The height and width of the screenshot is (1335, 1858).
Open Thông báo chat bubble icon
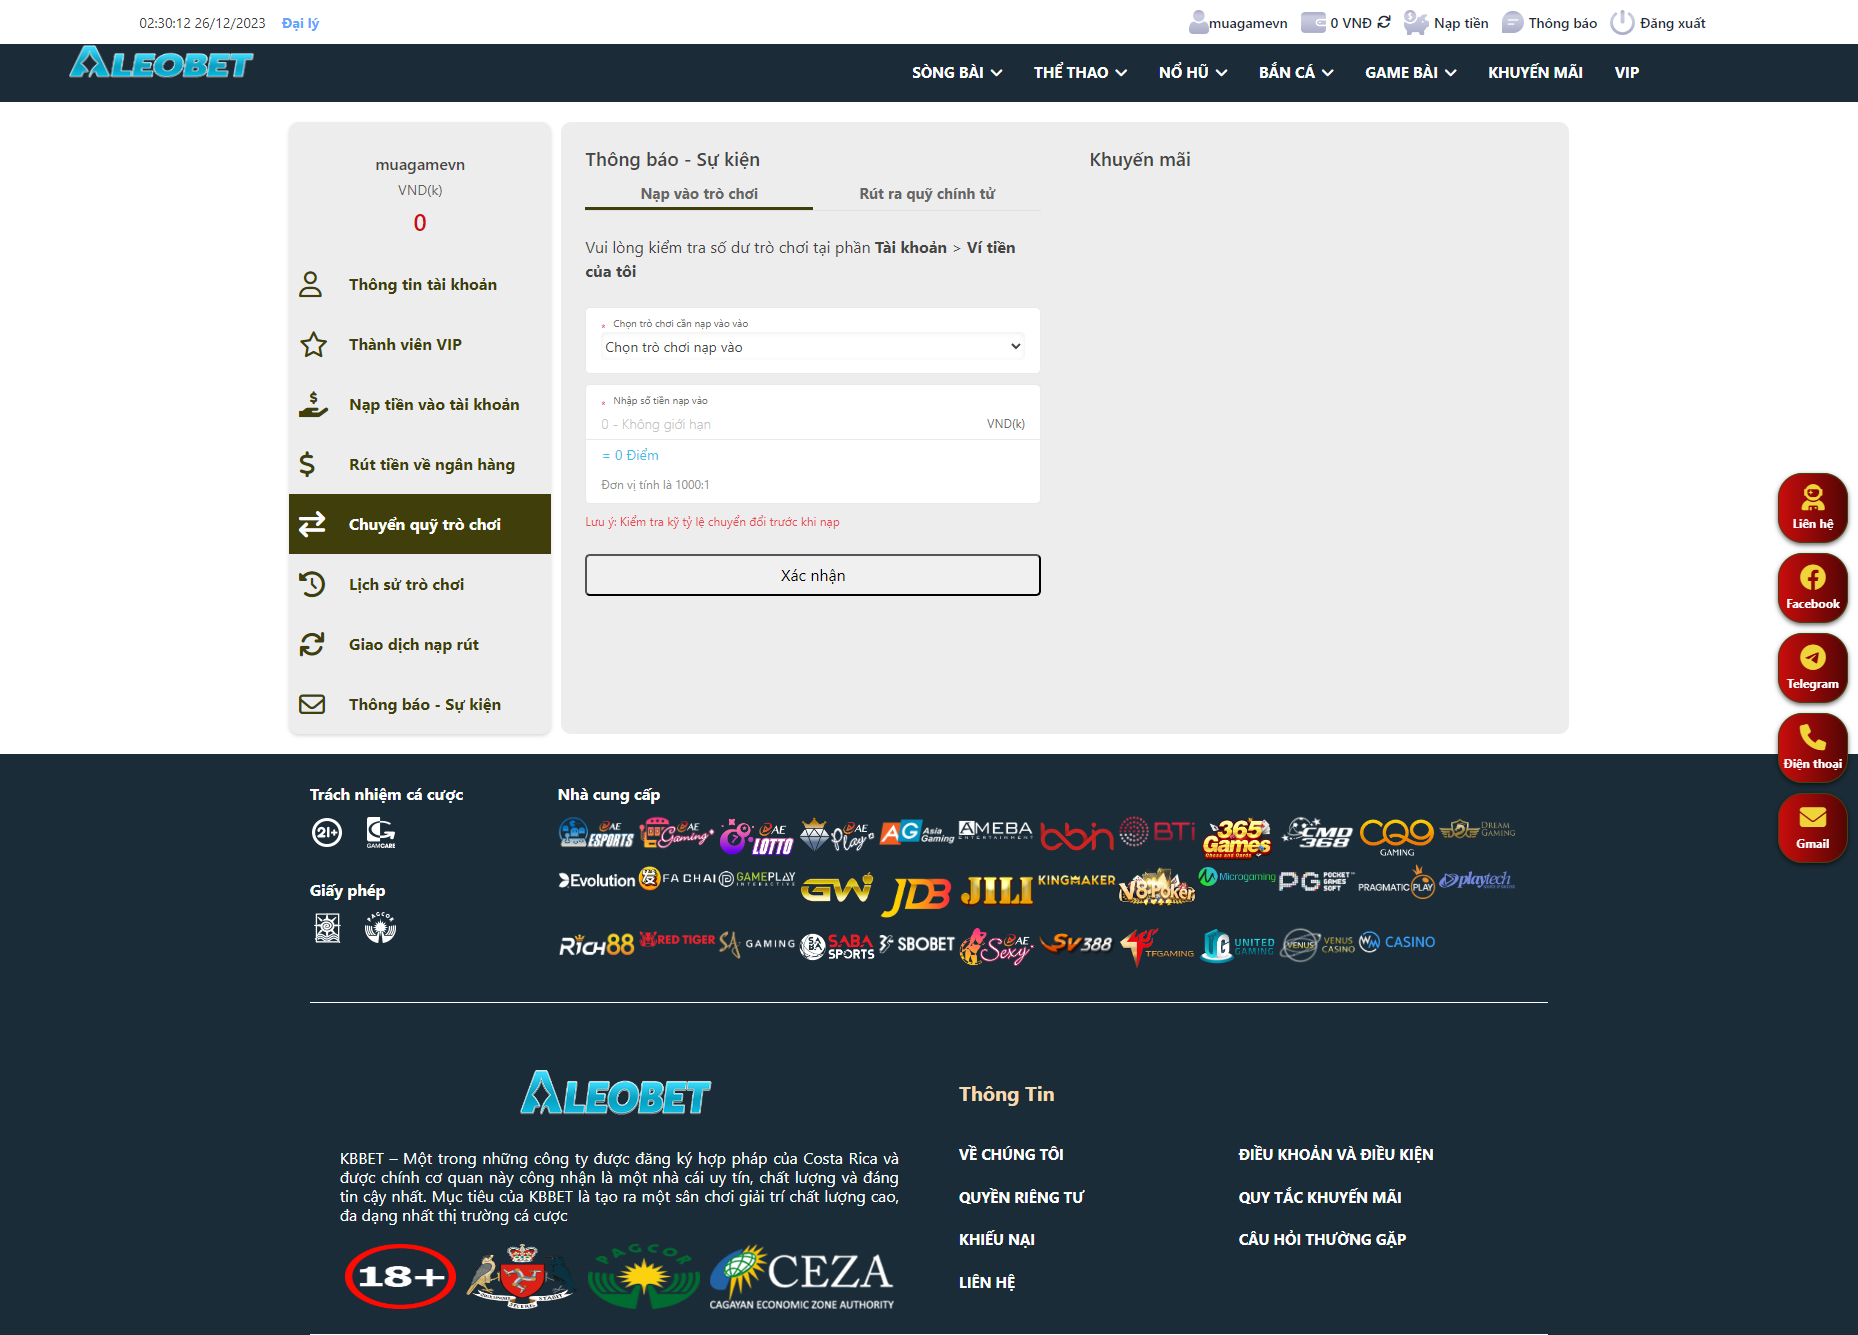(x=1513, y=22)
